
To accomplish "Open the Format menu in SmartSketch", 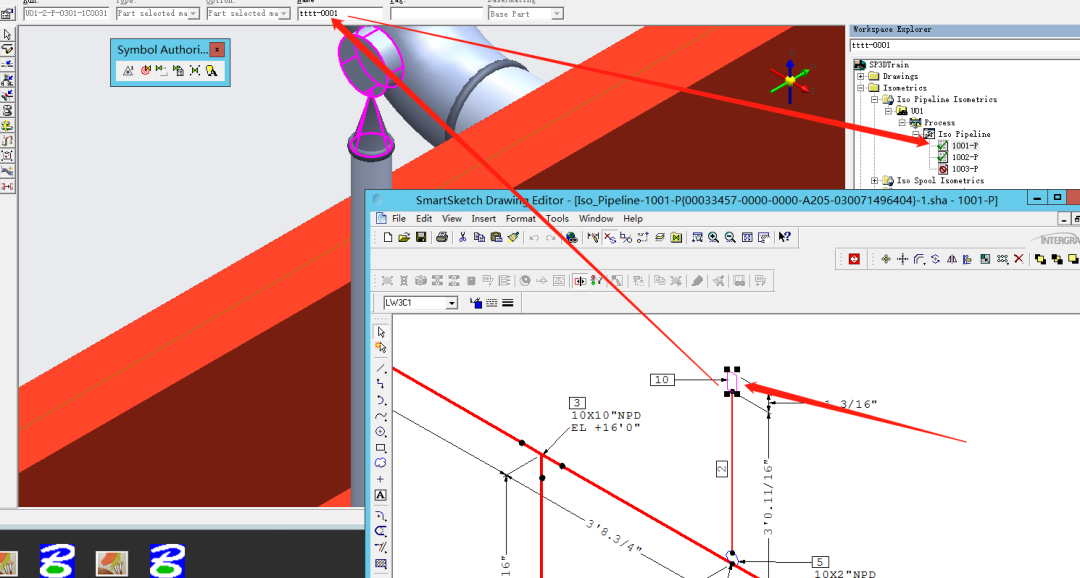I will pos(521,218).
